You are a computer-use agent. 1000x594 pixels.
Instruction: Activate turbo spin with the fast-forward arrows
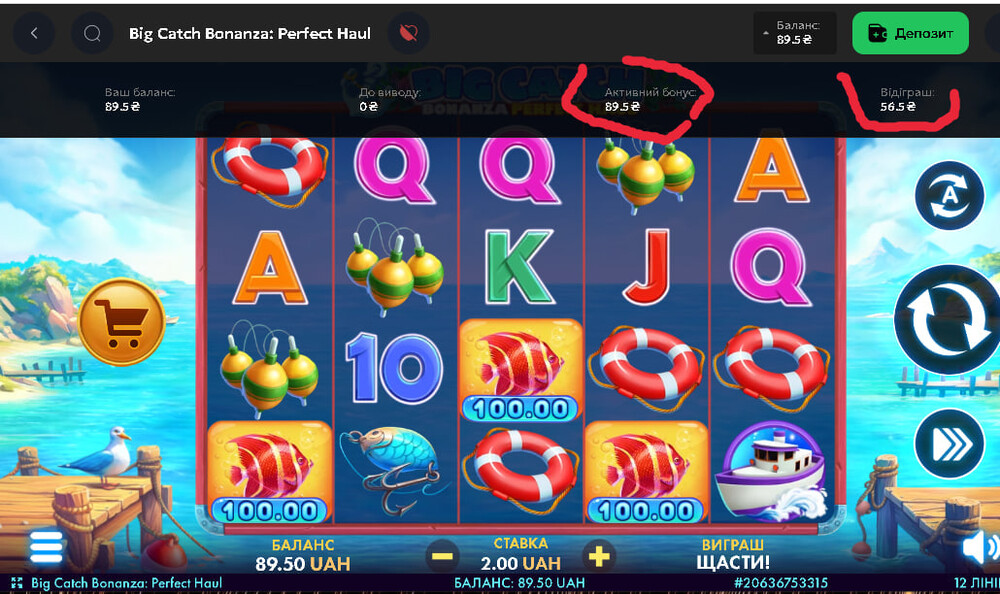click(949, 444)
